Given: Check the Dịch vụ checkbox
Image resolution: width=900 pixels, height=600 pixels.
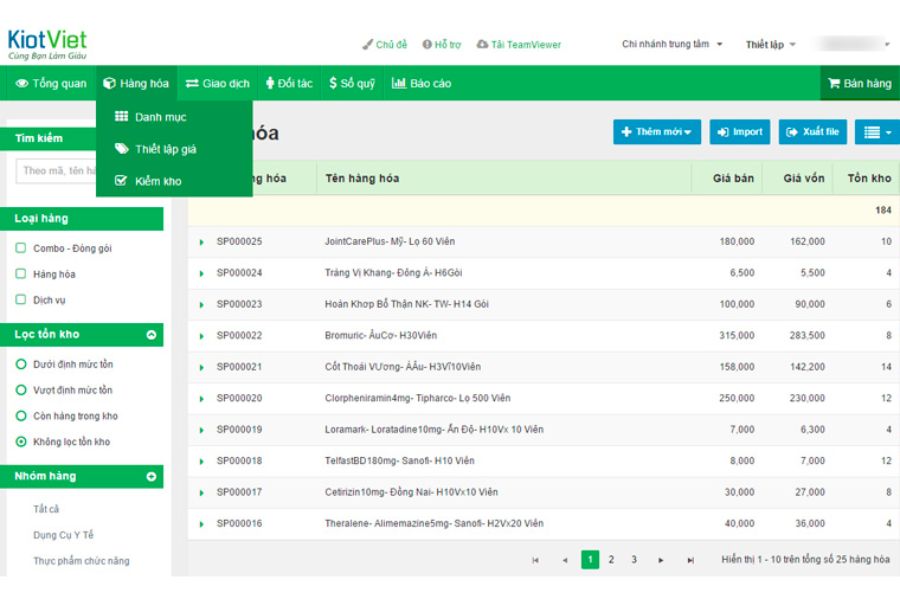Looking at the screenshot, I should [21, 300].
